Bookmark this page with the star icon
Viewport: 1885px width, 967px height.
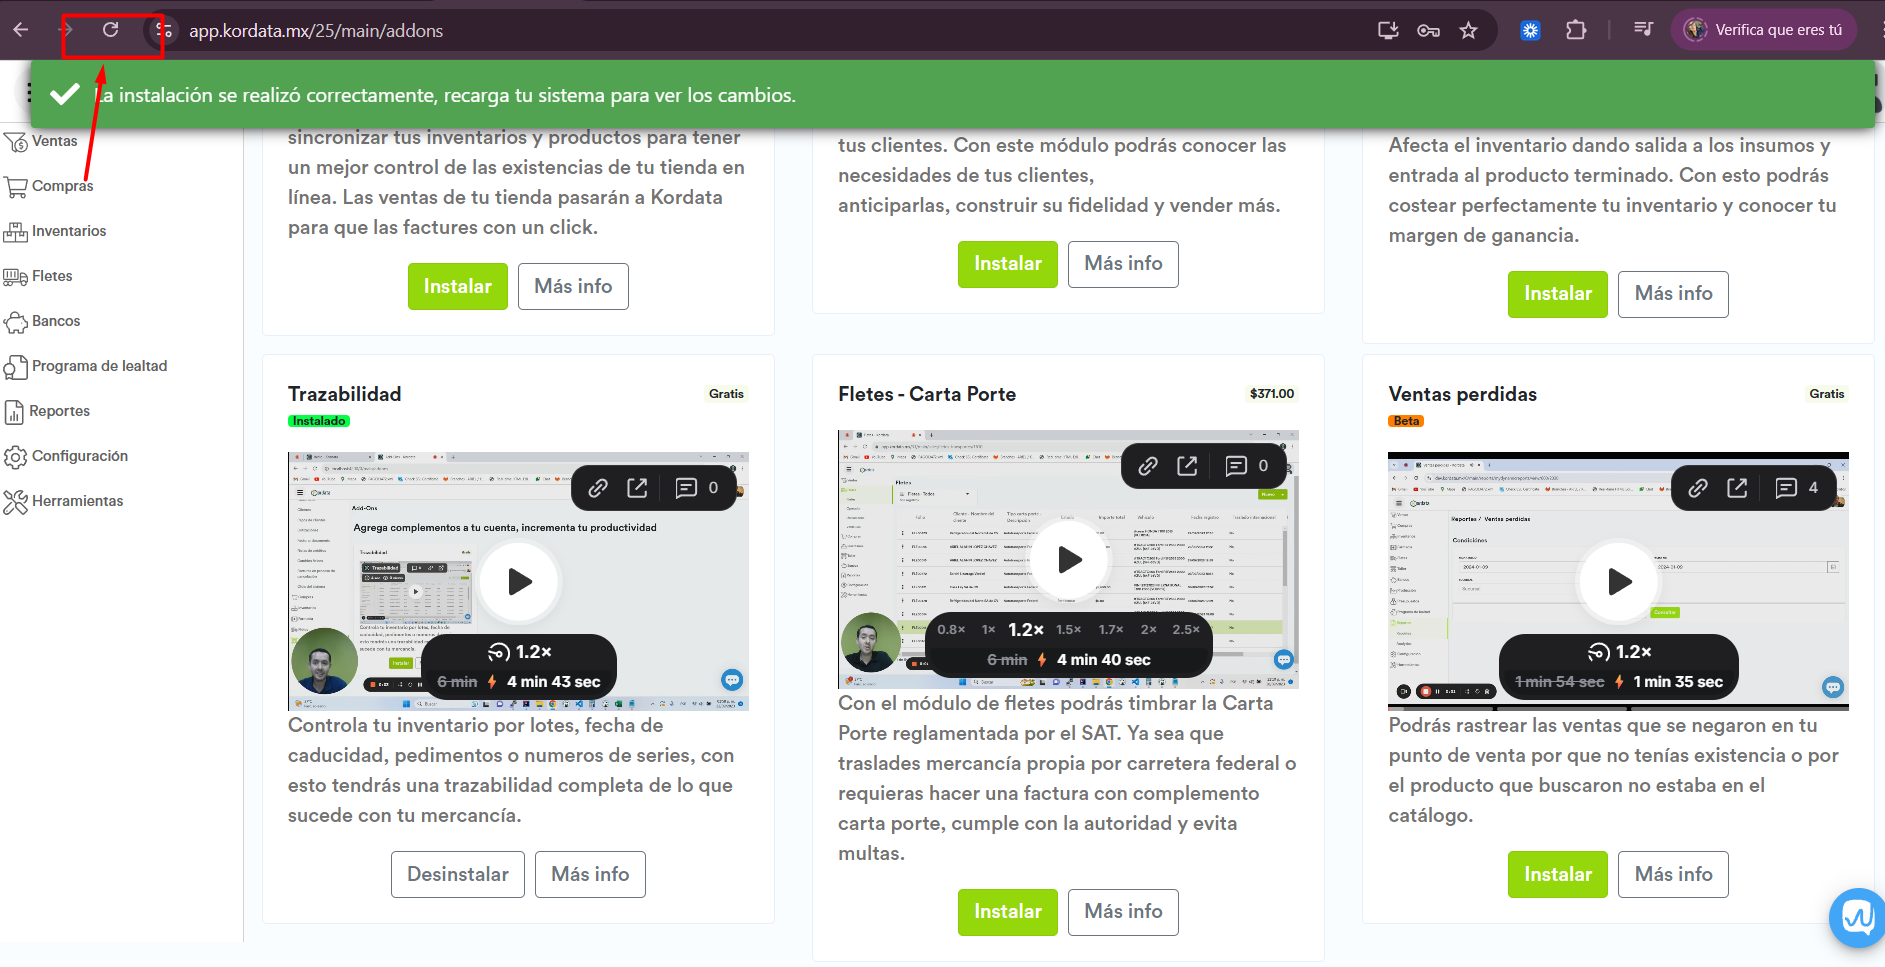point(1468,30)
